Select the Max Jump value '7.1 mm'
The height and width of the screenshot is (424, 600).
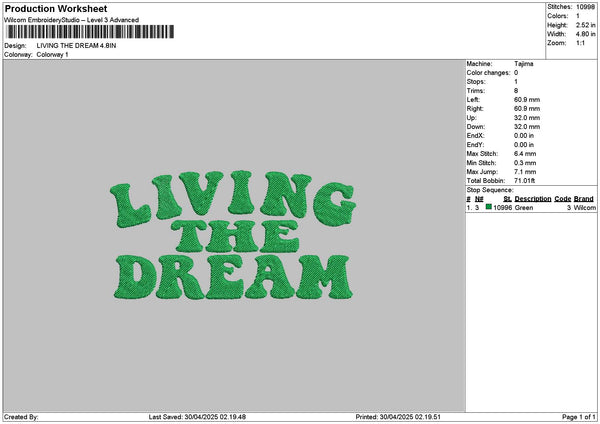point(525,172)
